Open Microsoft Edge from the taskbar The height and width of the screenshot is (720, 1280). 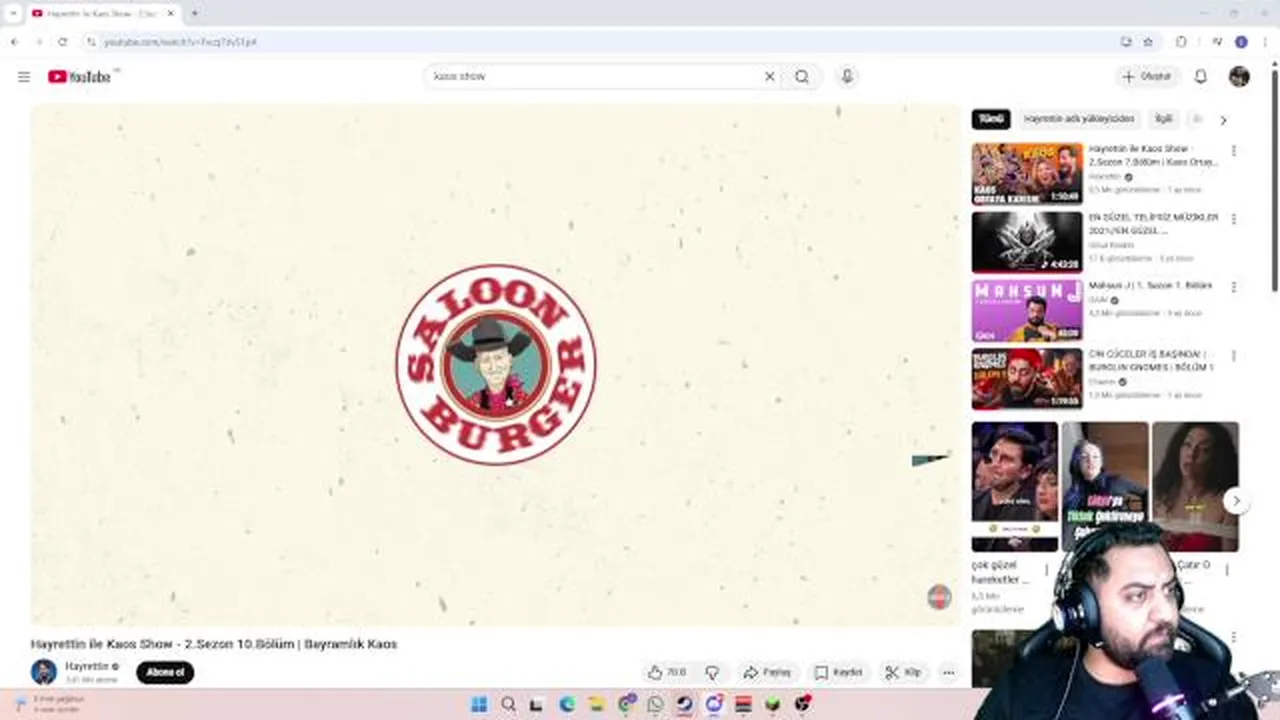(x=567, y=704)
